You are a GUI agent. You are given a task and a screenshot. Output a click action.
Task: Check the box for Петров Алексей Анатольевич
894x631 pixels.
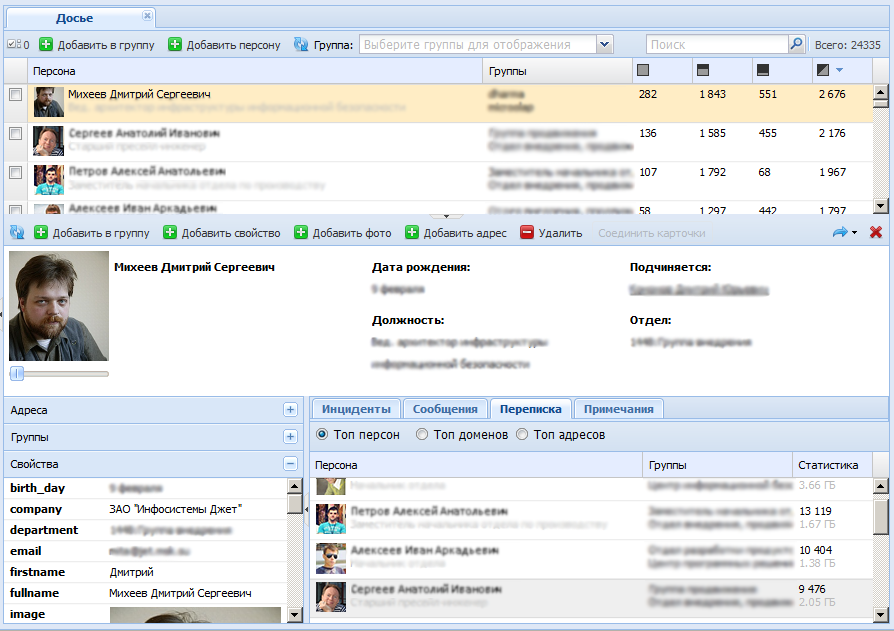click(15, 172)
